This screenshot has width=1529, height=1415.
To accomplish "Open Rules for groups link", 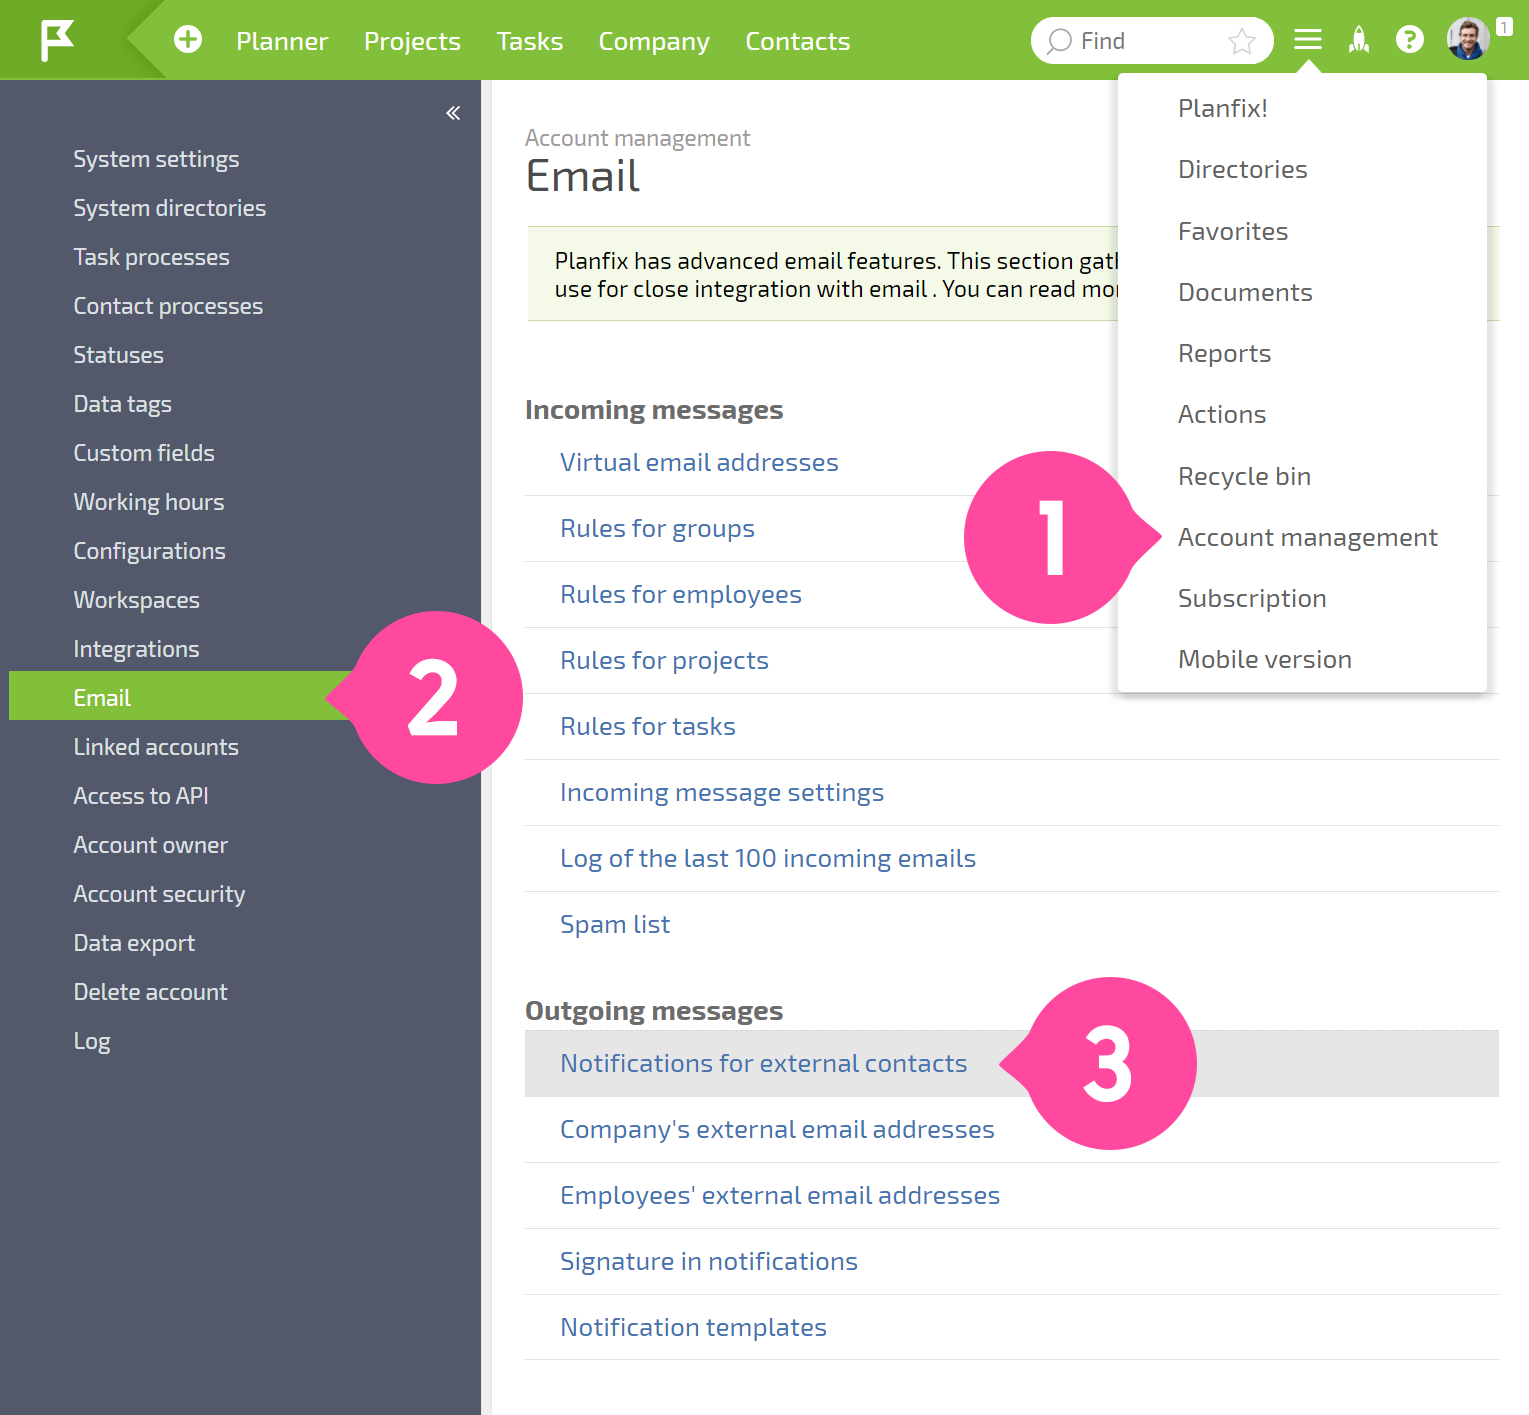I will click(657, 528).
